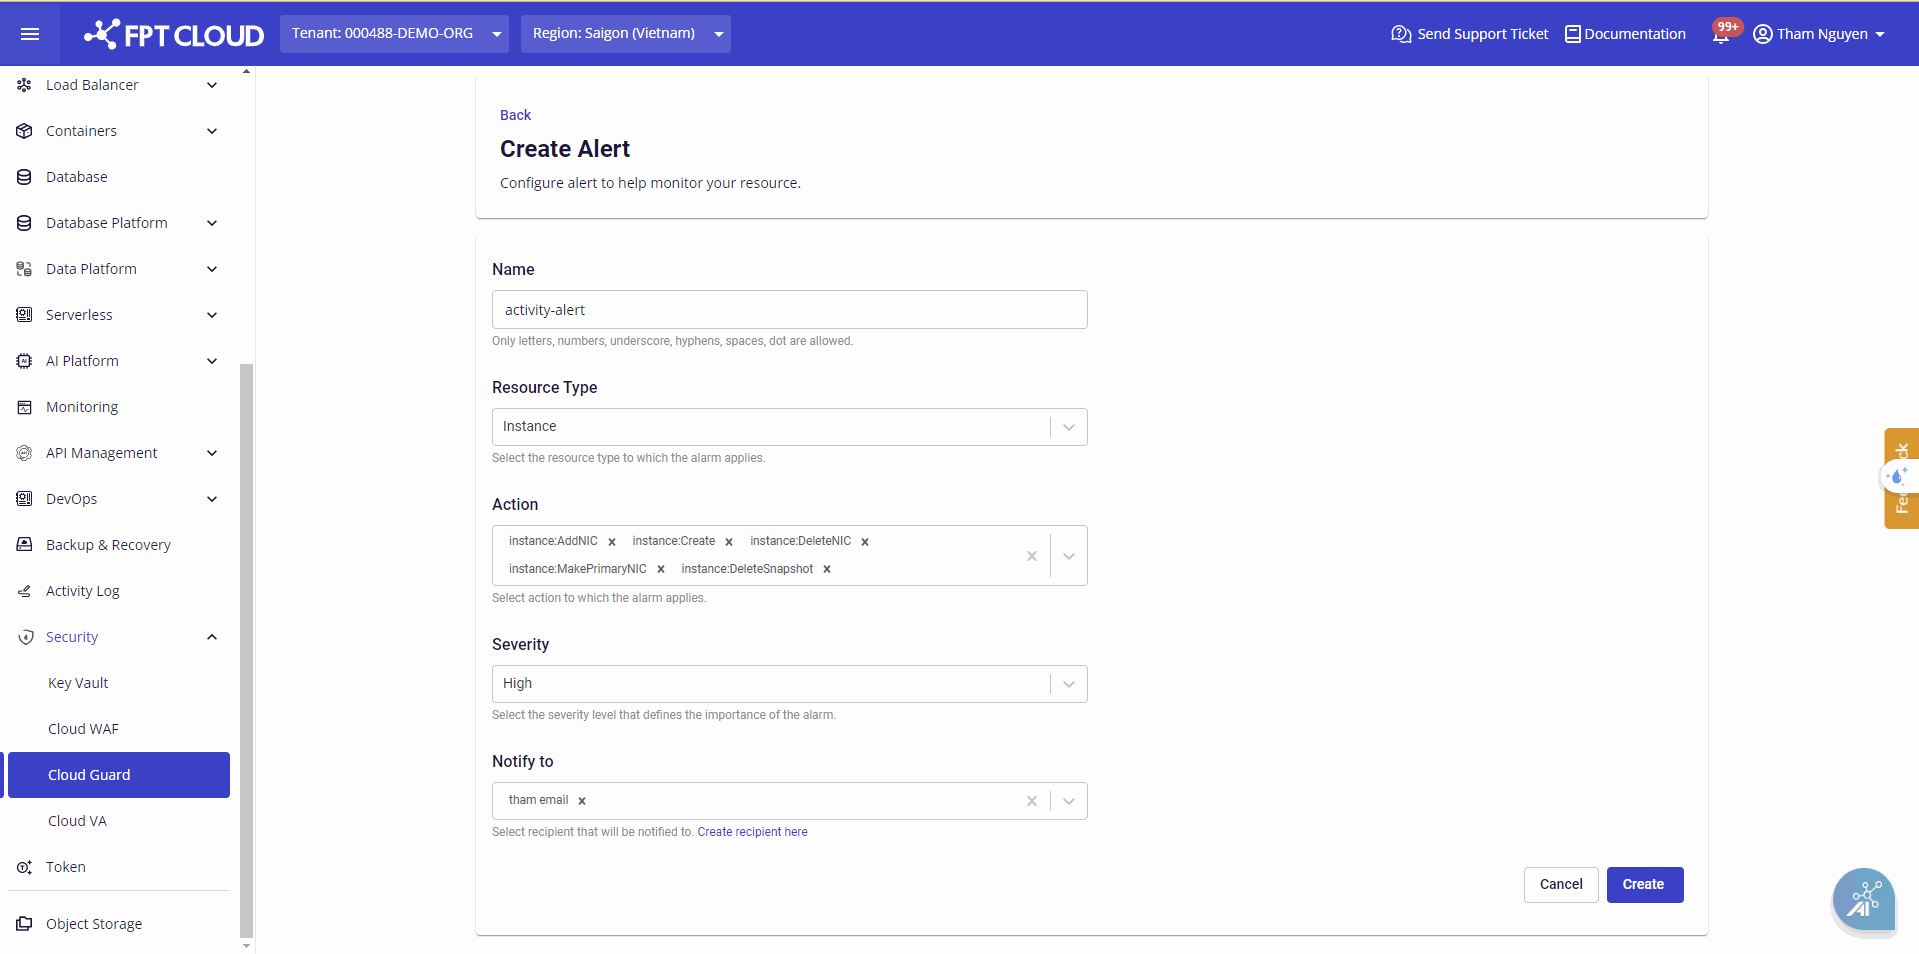Click the Monitoring sidebar icon
Screen dimensions: 1919x954
(24, 407)
